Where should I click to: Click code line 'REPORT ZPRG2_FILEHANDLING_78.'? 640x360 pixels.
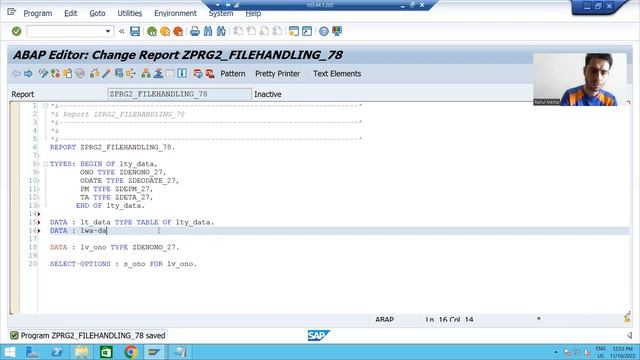tap(112, 147)
